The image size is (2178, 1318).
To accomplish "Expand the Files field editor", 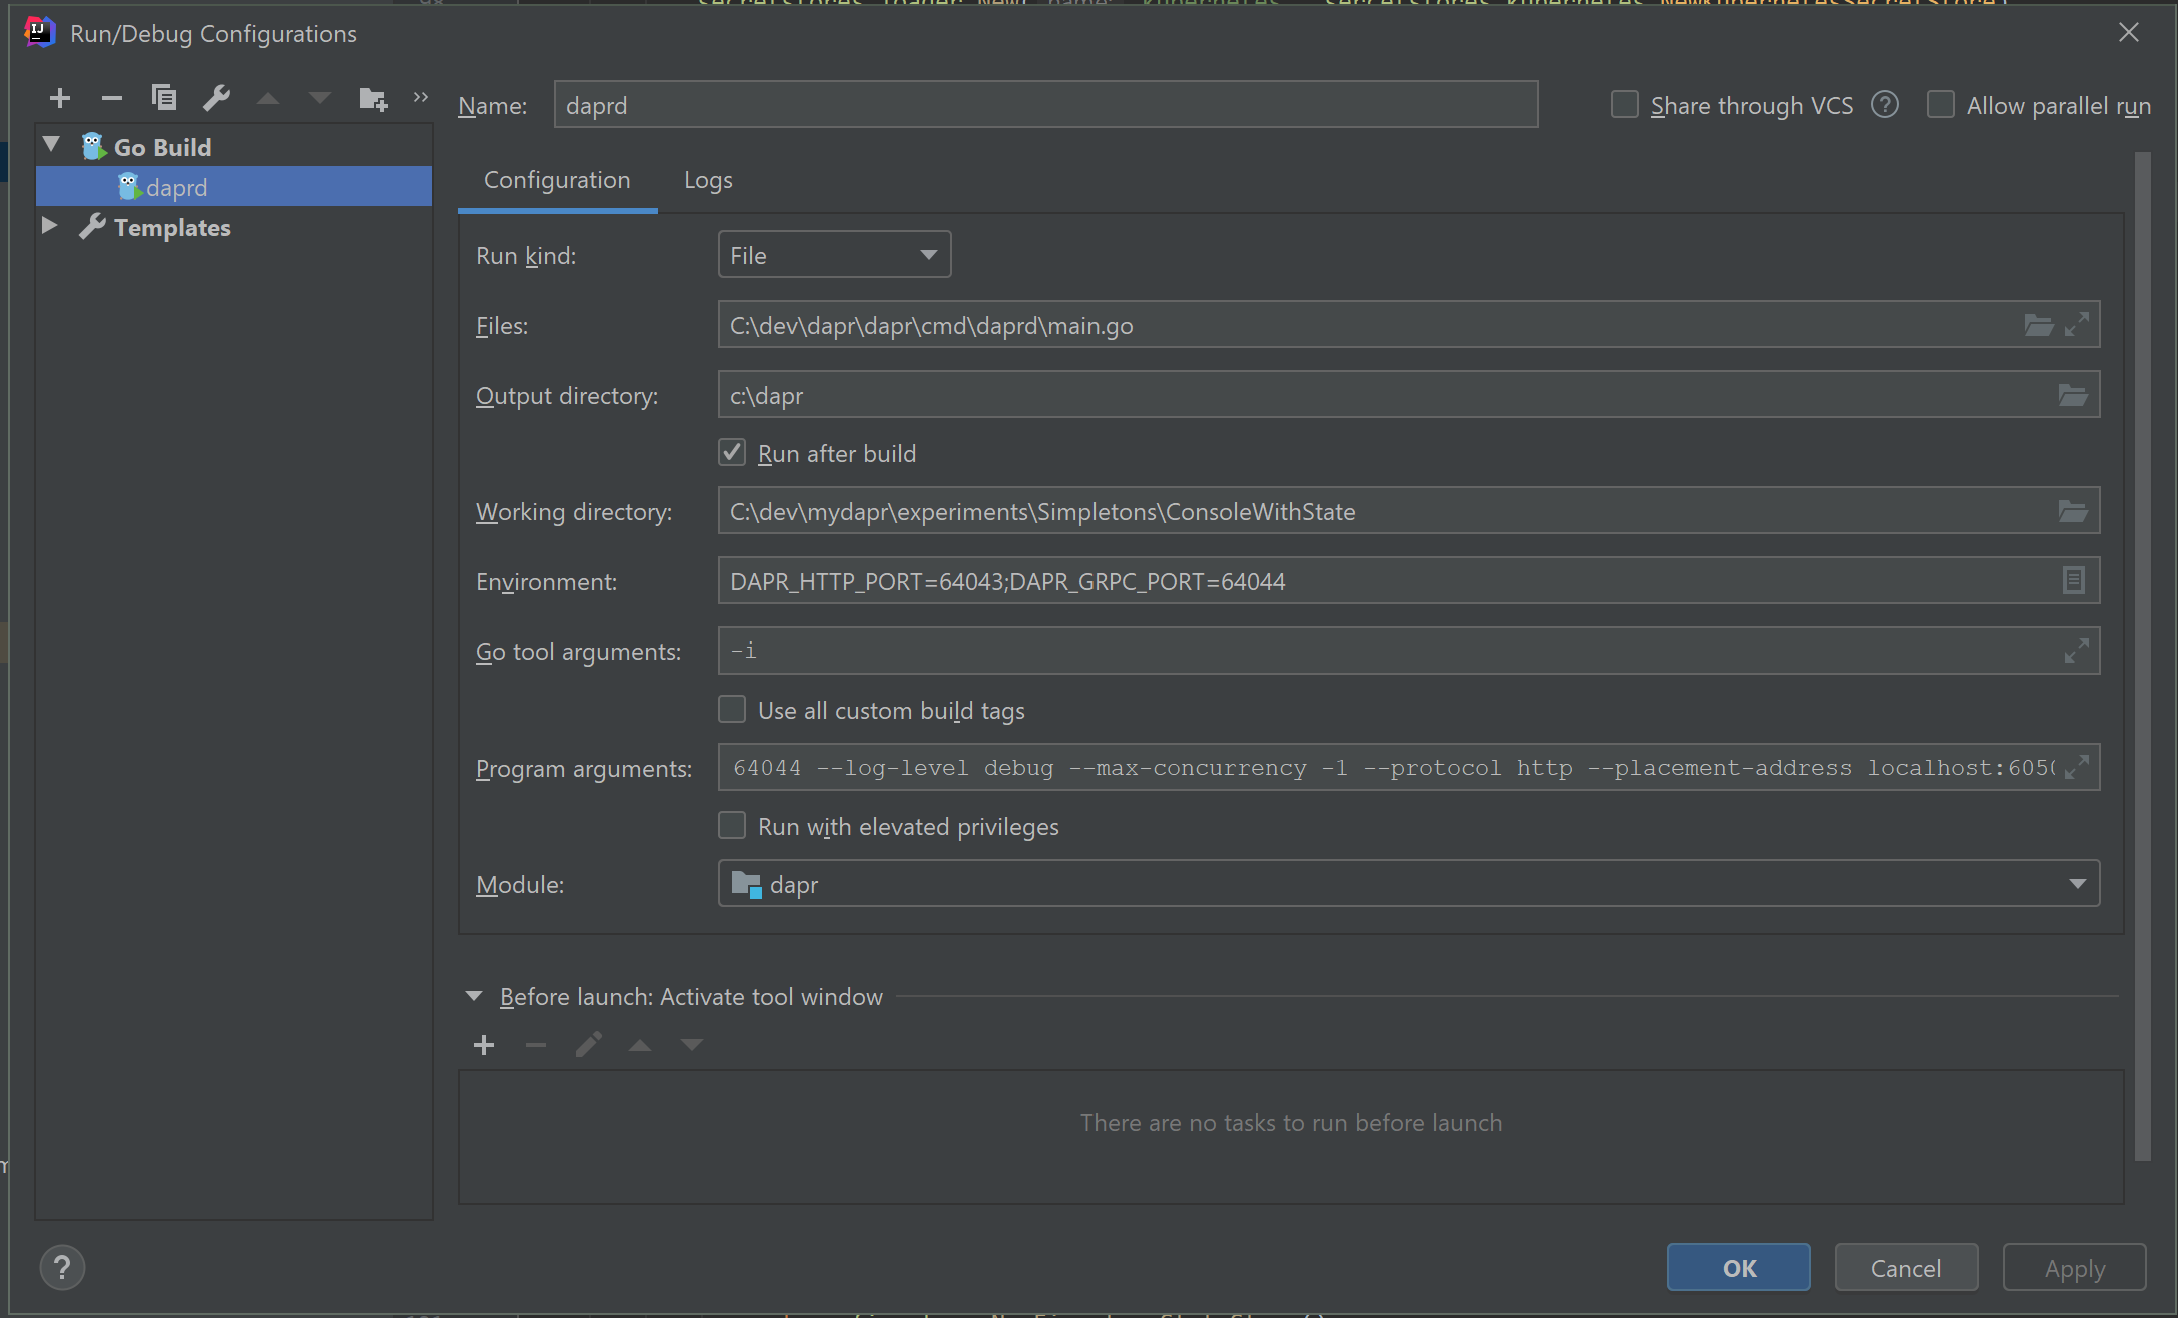I will tap(2077, 325).
